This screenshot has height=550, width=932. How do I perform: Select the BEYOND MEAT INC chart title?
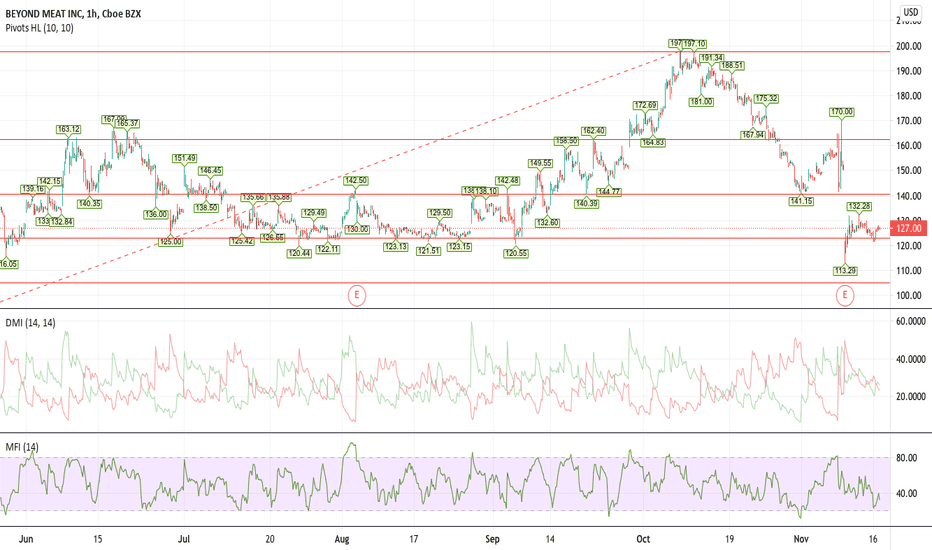[73, 13]
